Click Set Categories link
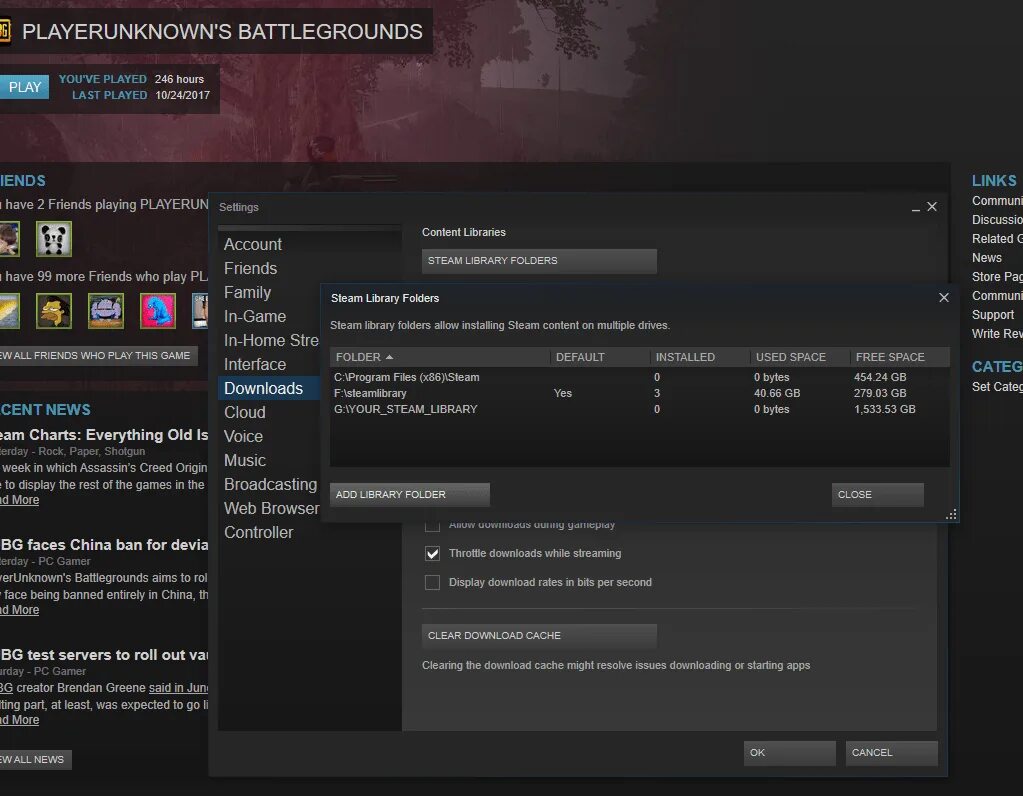This screenshot has height=796, width=1023. (x=997, y=387)
